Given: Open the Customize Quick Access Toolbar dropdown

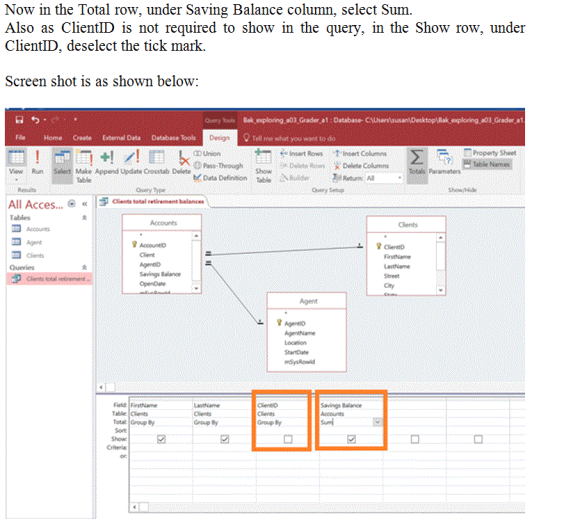Looking at the screenshot, I should pyautogui.click(x=75, y=119).
